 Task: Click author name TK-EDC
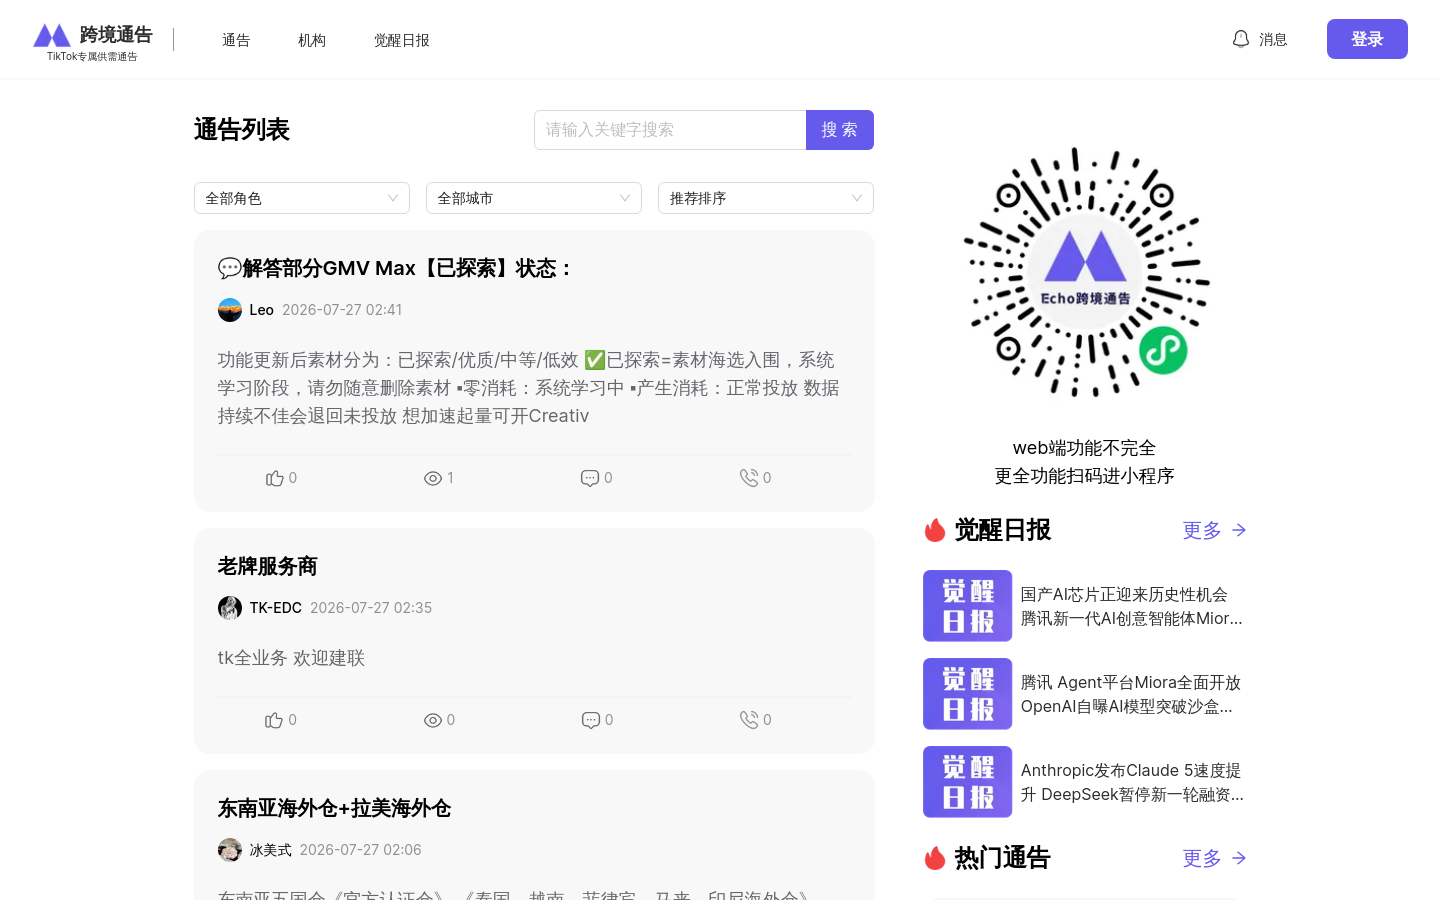276,608
